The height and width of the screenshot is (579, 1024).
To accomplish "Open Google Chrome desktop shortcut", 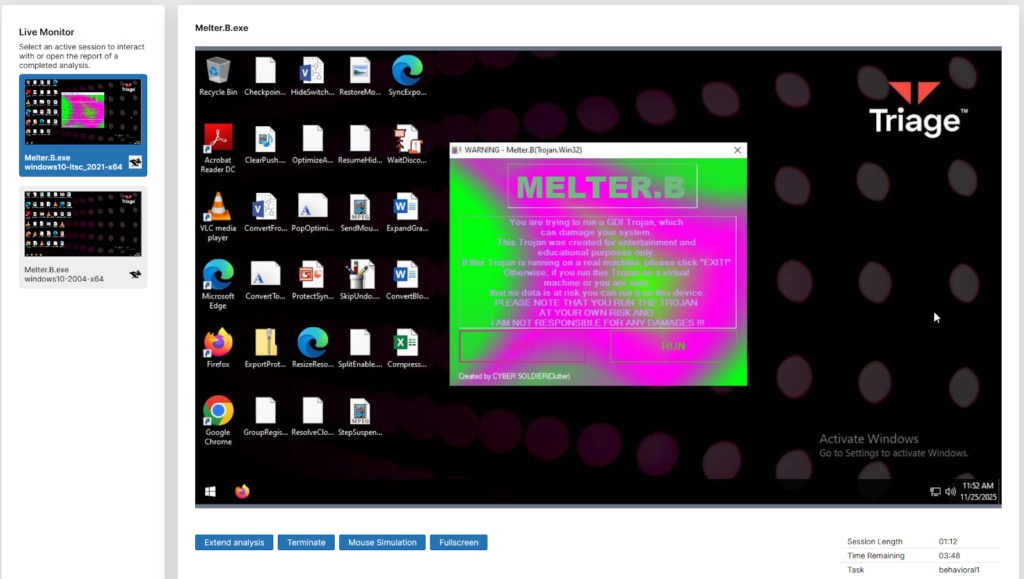I will tap(218, 411).
